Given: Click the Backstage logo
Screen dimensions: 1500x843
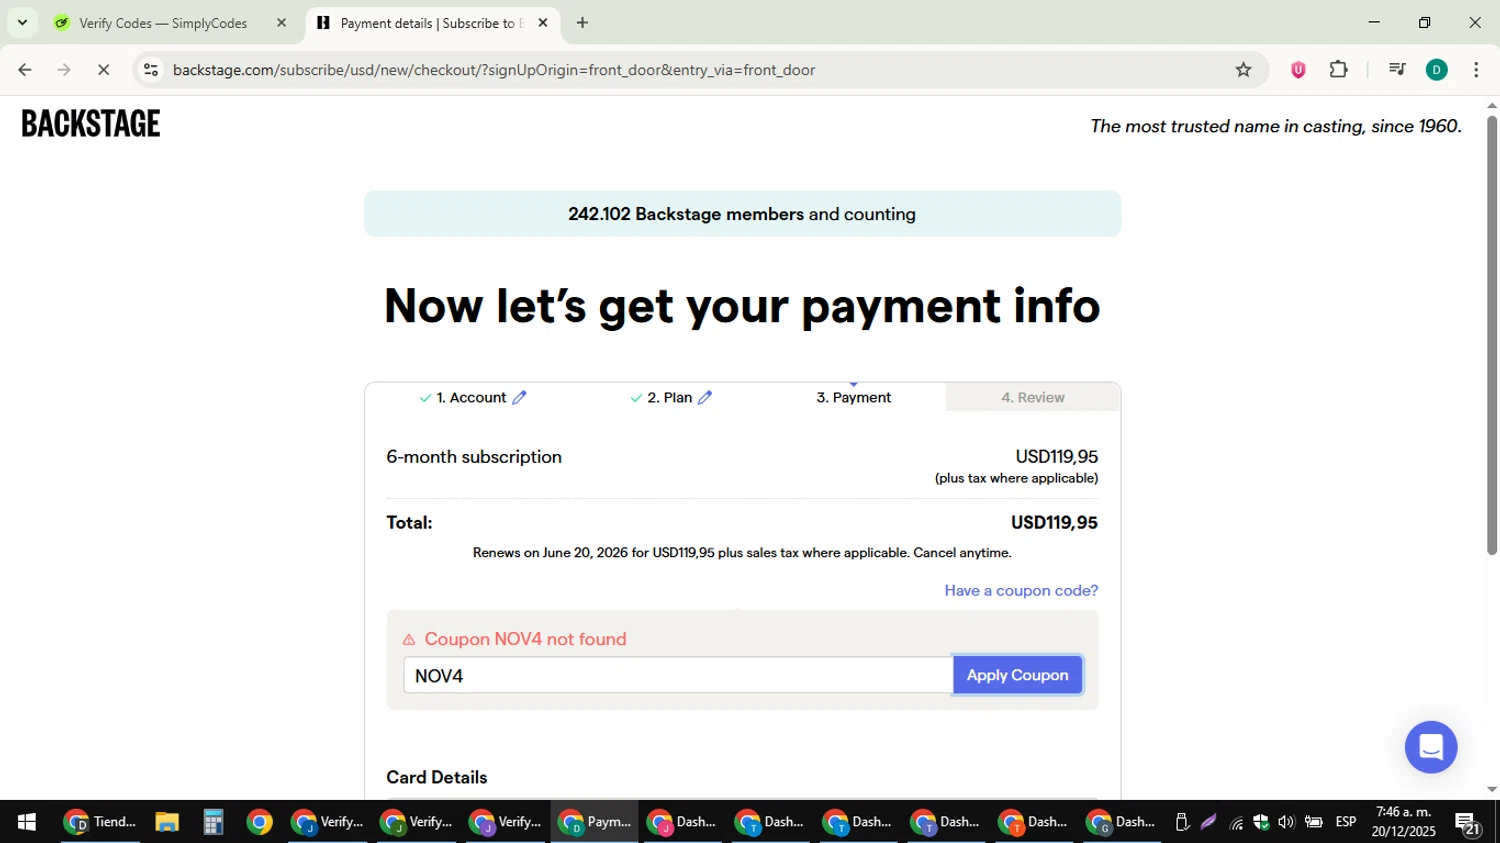Looking at the screenshot, I should [91, 123].
